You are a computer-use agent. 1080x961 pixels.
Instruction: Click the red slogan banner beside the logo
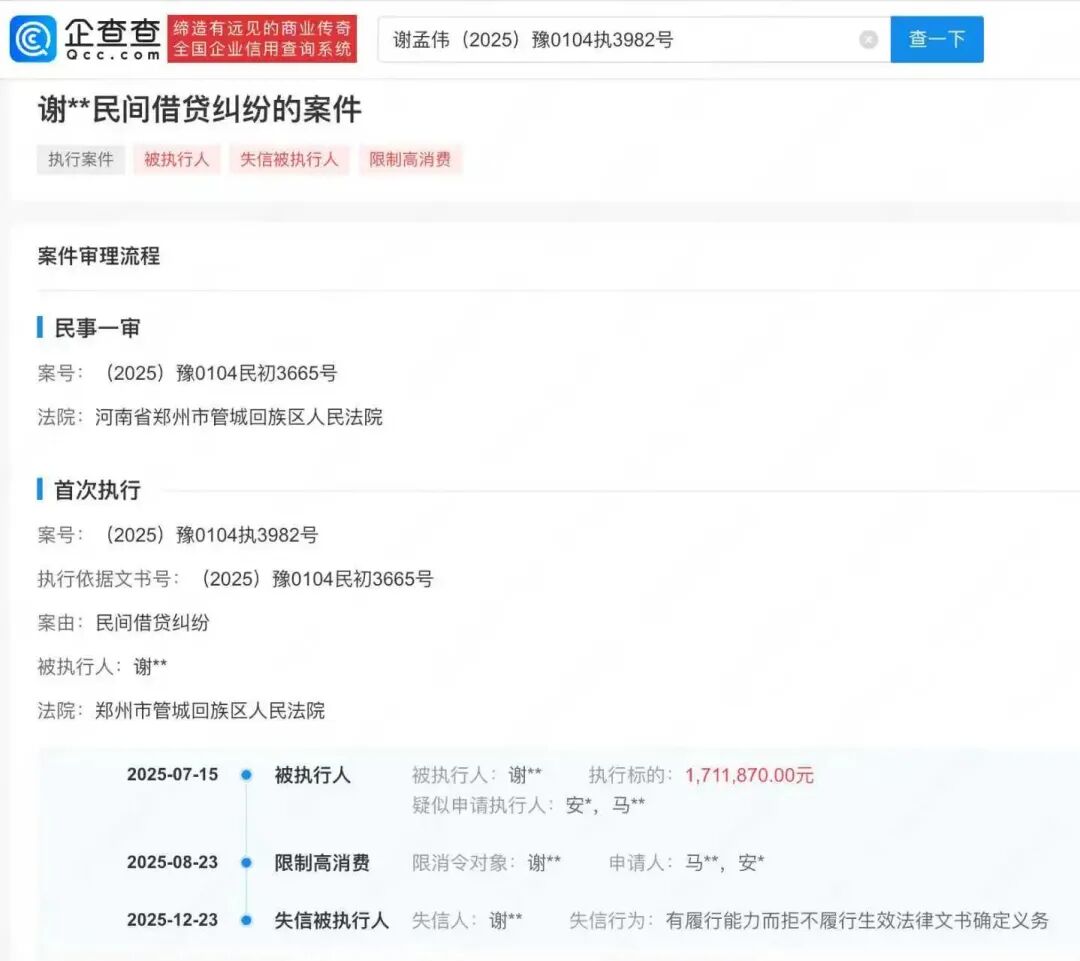point(263,38)
